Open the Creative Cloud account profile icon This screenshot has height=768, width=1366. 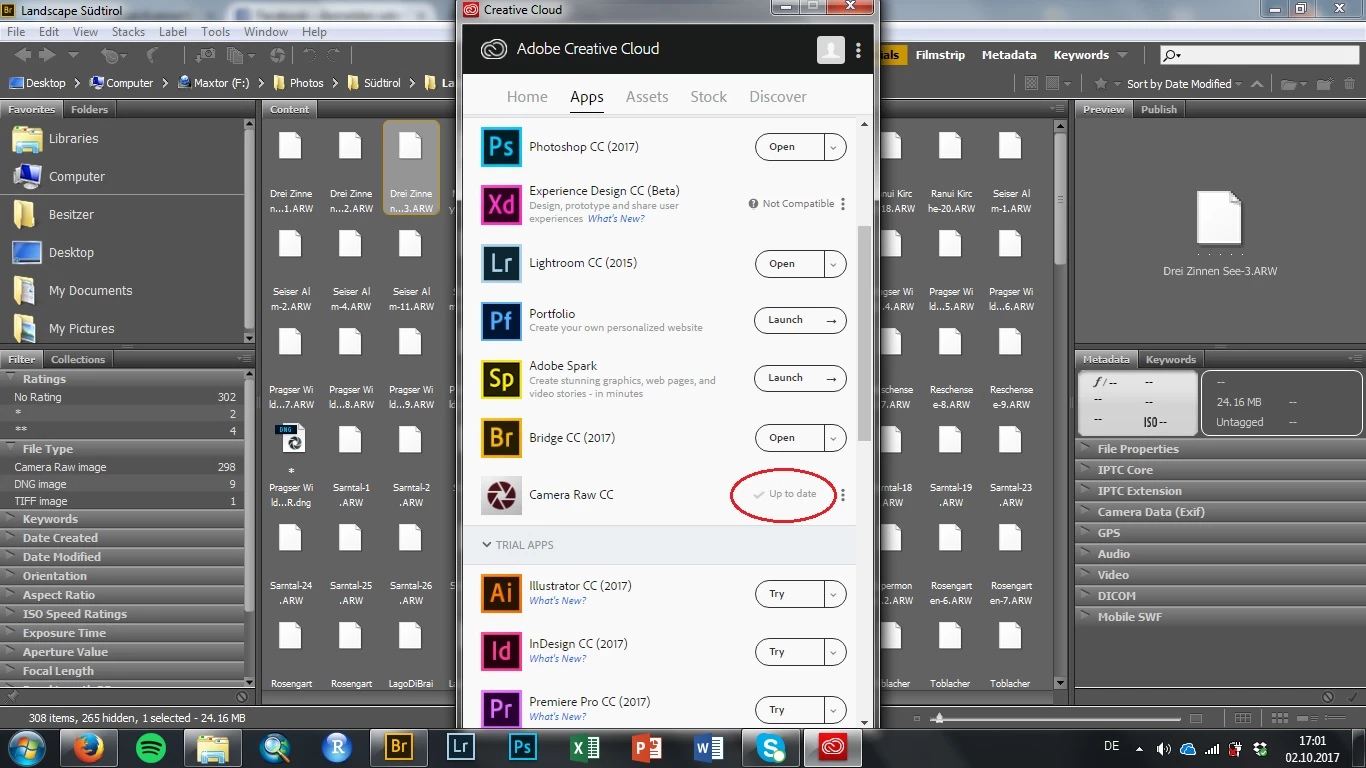[x=830, y=50]
